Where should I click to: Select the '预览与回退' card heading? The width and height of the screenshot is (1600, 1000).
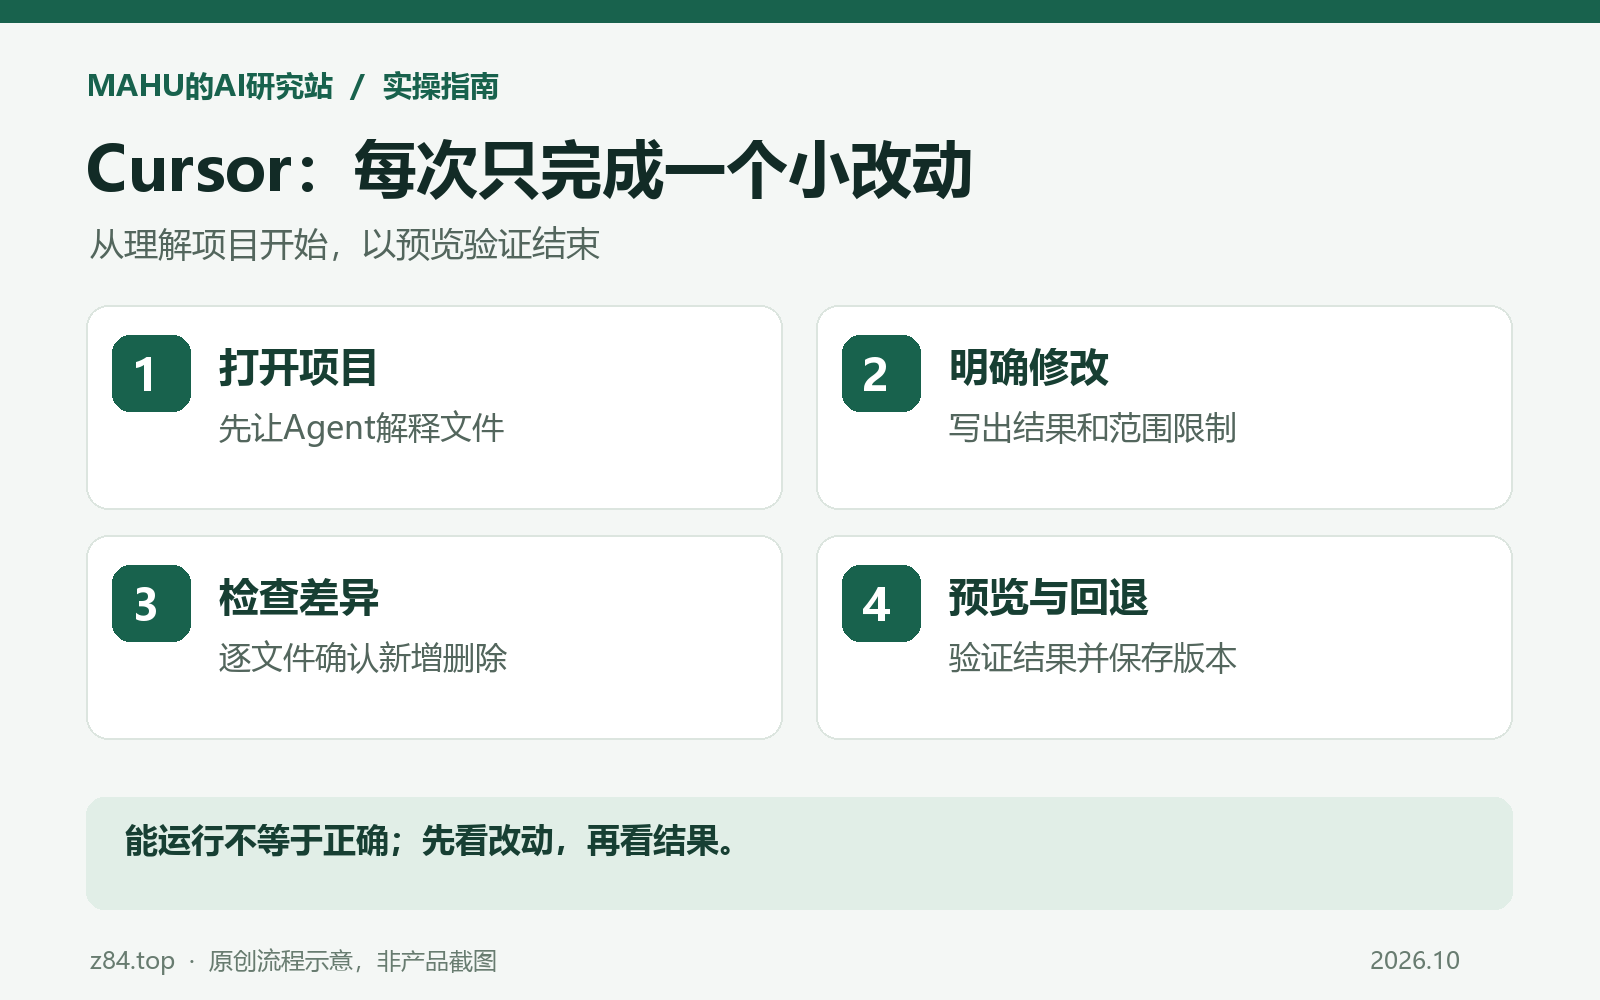(1048, 597)
